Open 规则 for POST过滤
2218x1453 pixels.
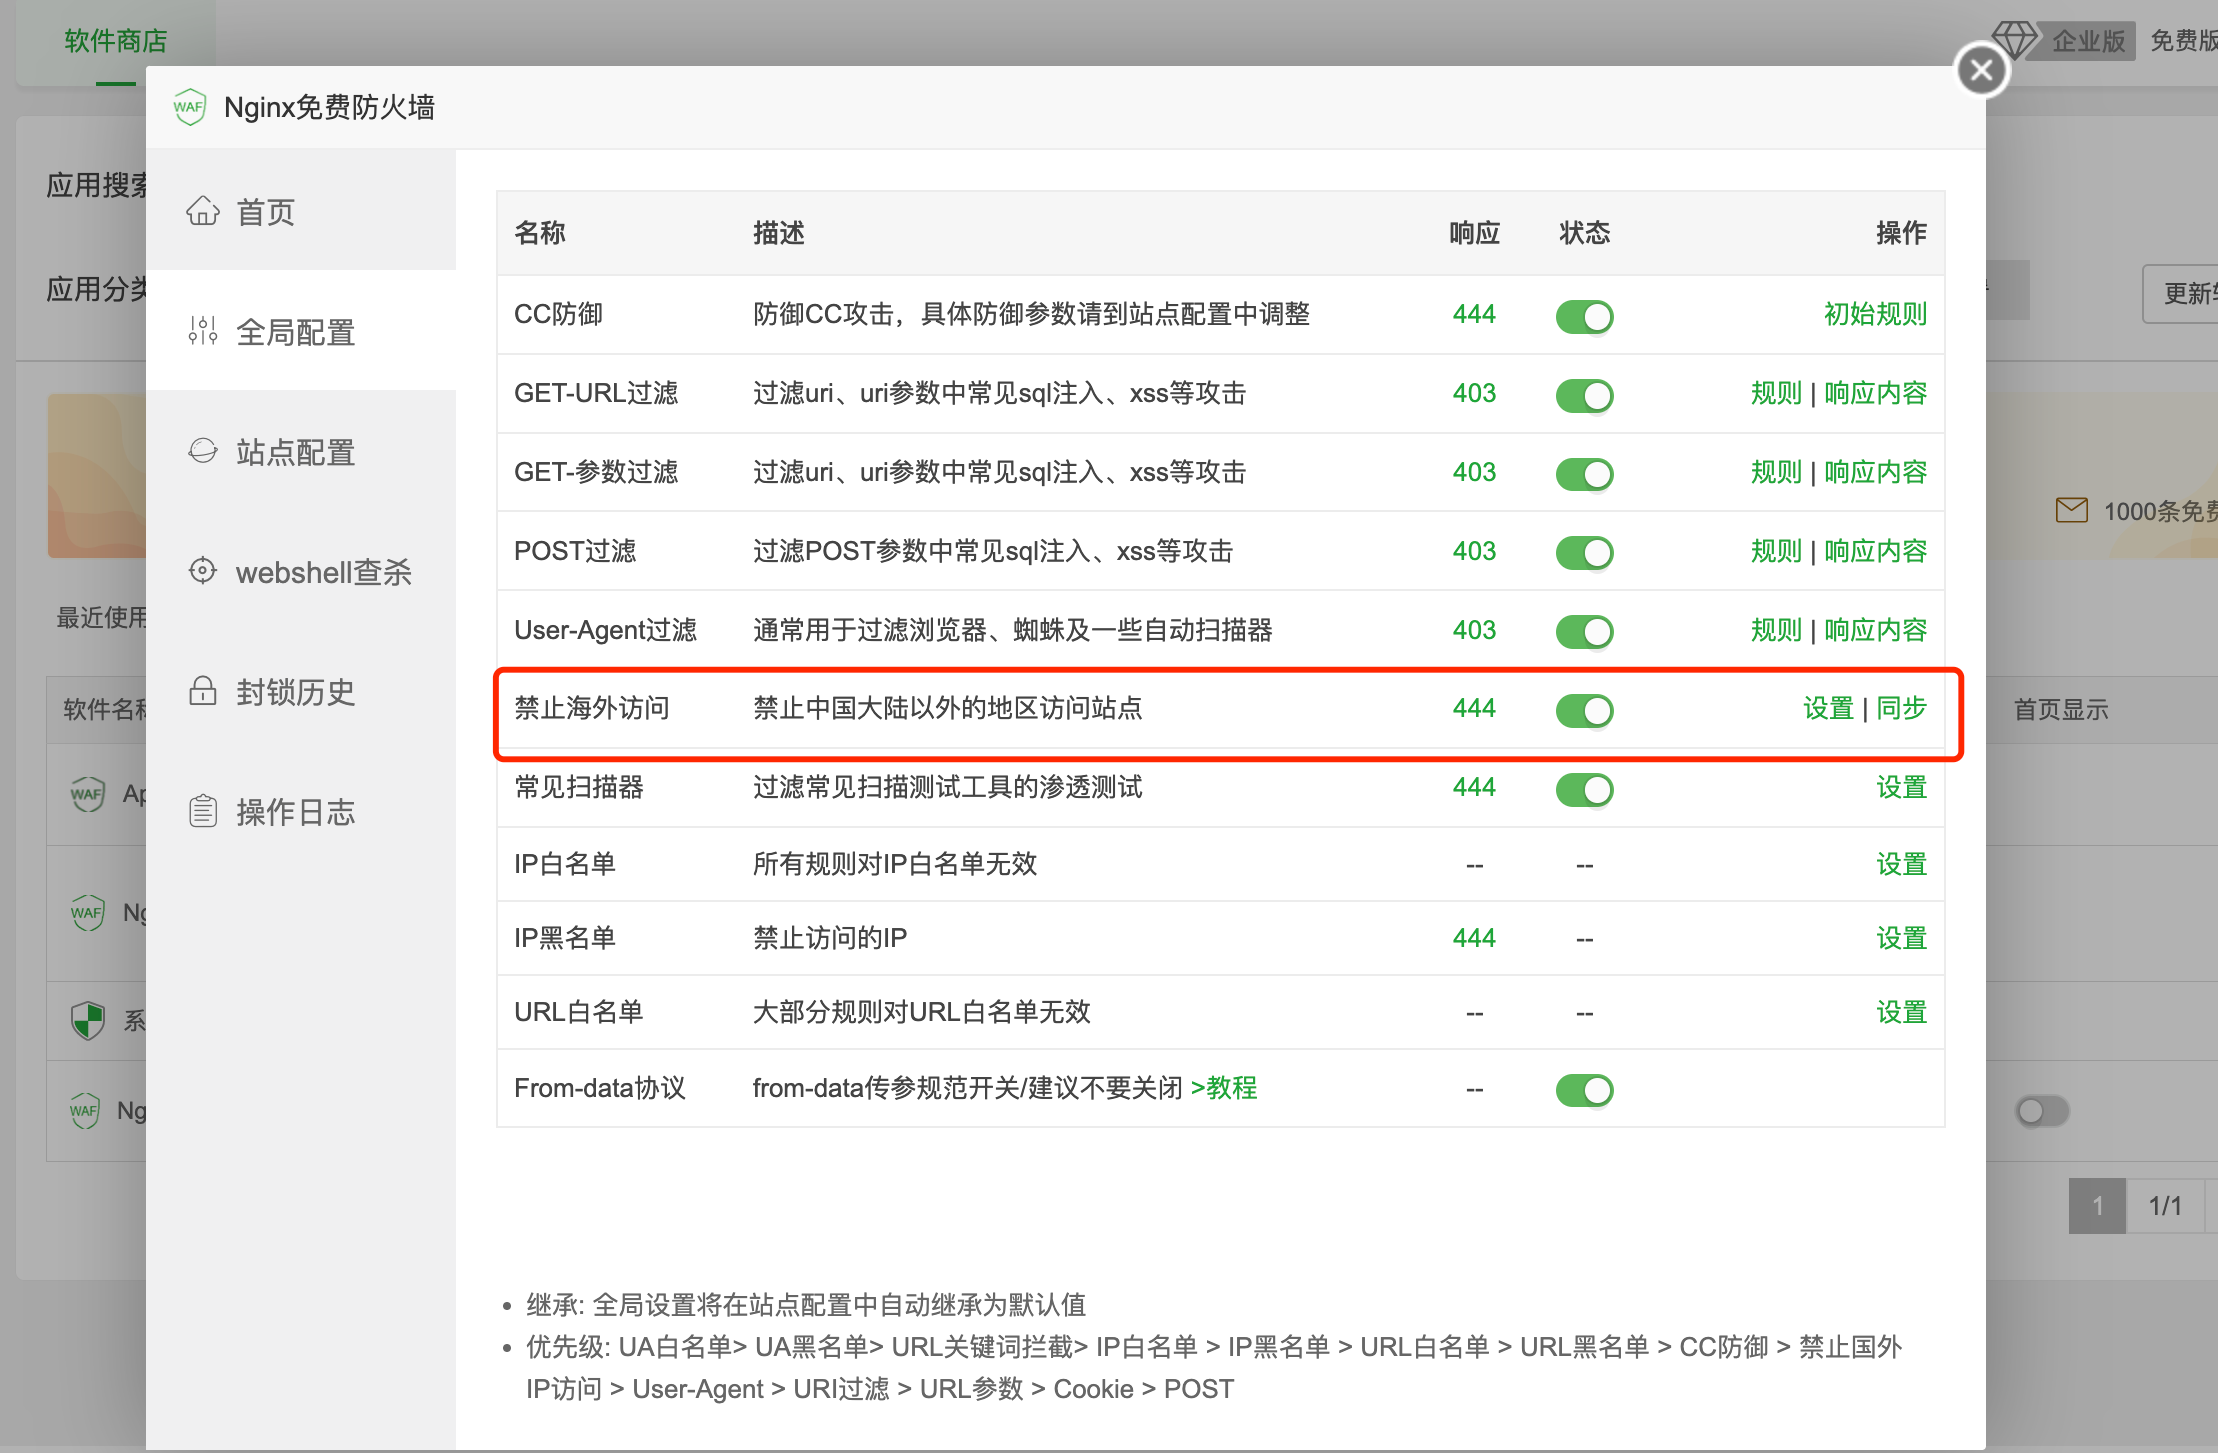click(1776, 551)
